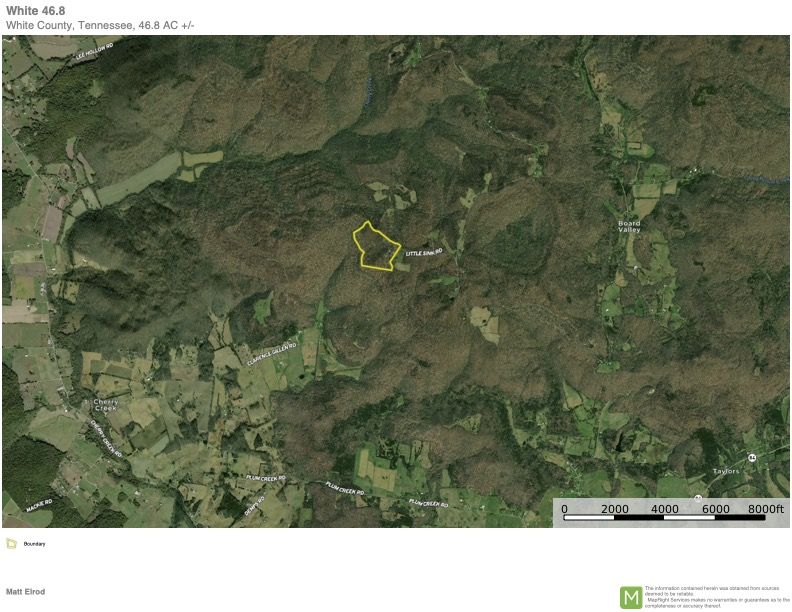This screenshot has width=792, height=612.
Task: Click the Taylors place label
Action: [726, 471]
